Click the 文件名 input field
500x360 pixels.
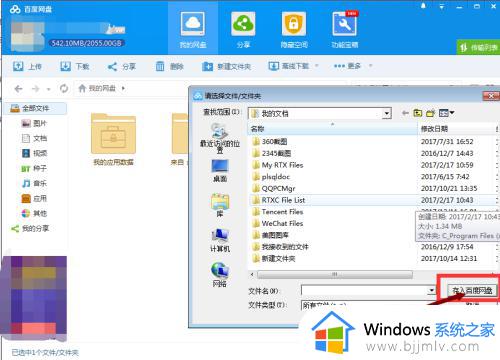pyautogui.click(x=364, y=290)
